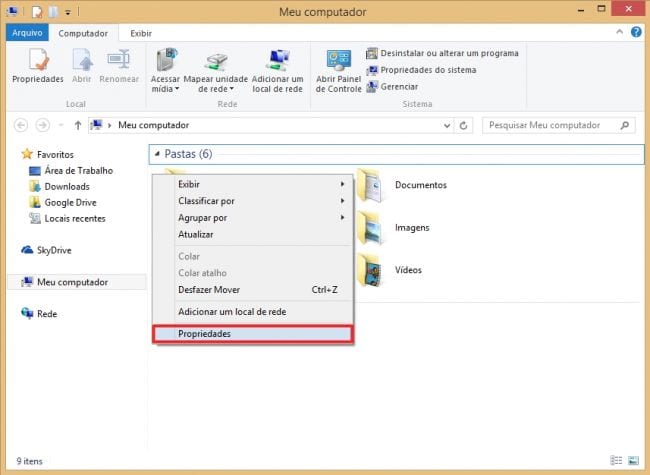Choose Atualizar in the context menu
Image resolution: width=650 pixels, height=475 pixels.
(x=253, y=234)
